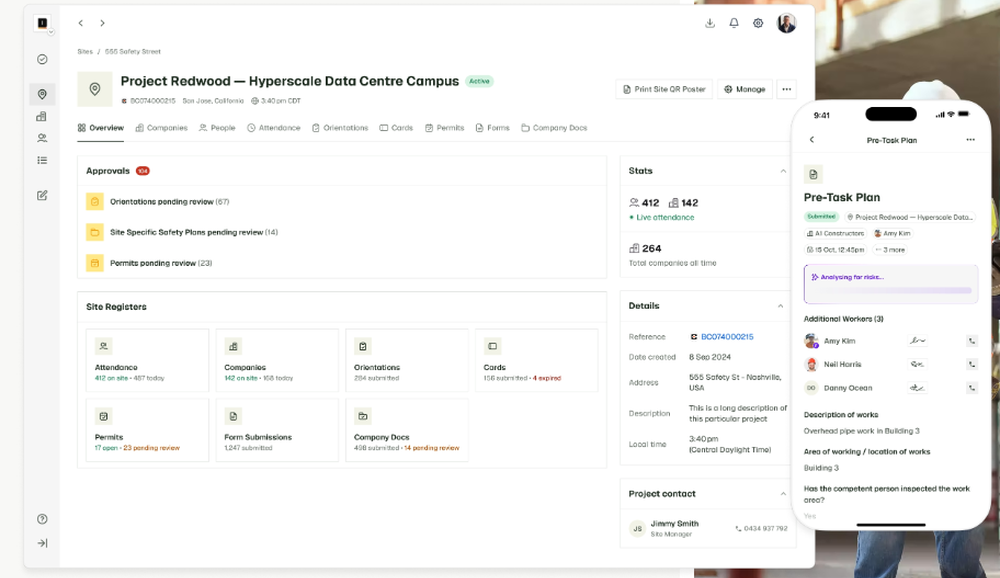Click the collapse sidebar arrow icon

click(42, 543)
